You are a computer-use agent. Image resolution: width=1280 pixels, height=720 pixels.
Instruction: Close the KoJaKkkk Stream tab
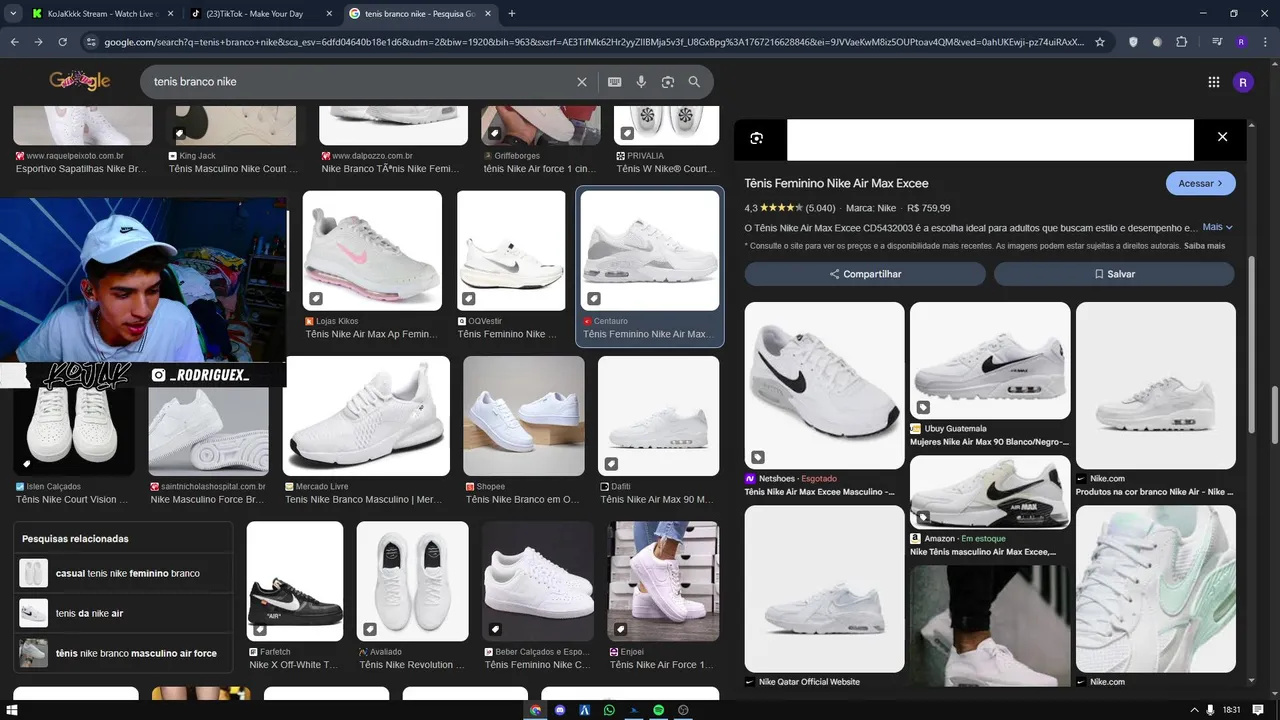pyautogui.click(x=169, y=13)
